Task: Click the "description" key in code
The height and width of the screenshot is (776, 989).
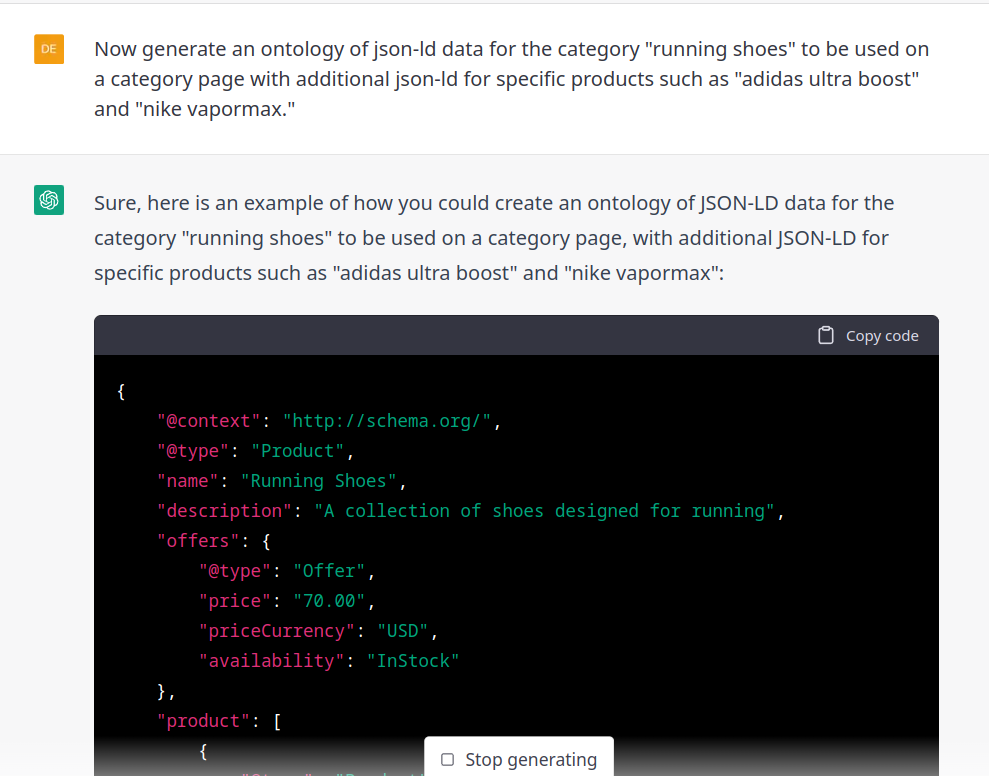Action: 225,511
